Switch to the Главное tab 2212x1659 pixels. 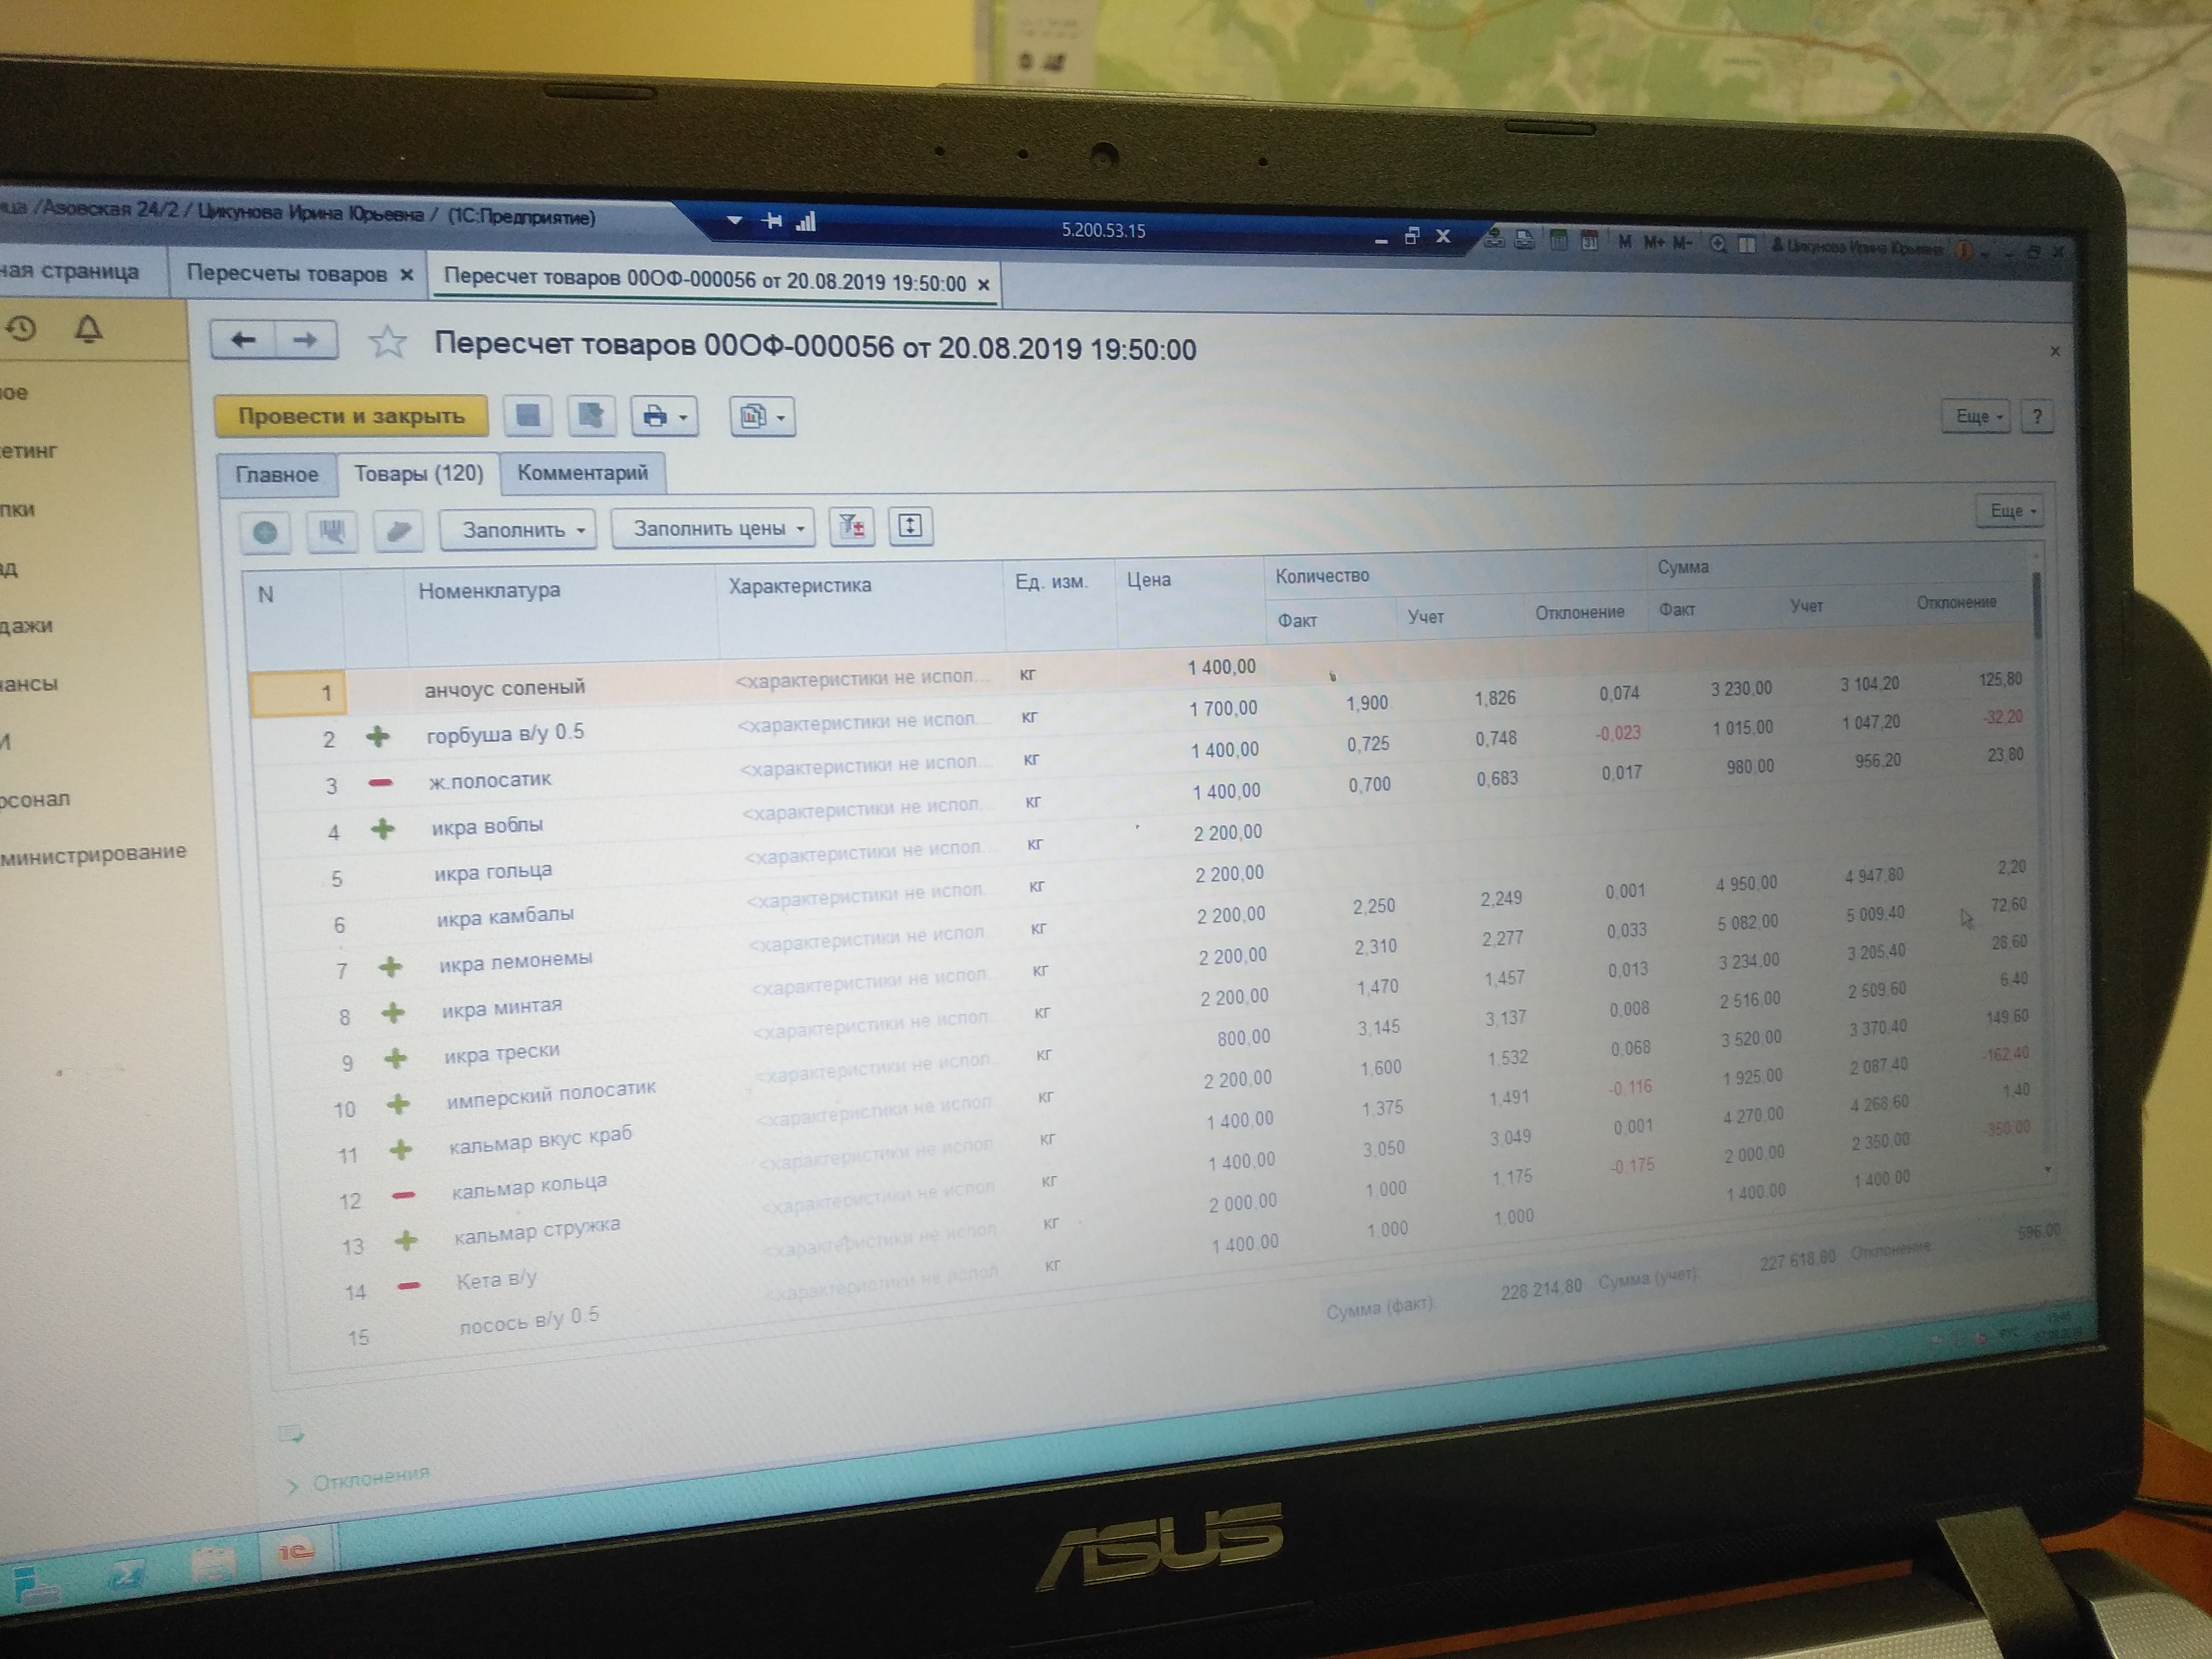pos(277,474)
